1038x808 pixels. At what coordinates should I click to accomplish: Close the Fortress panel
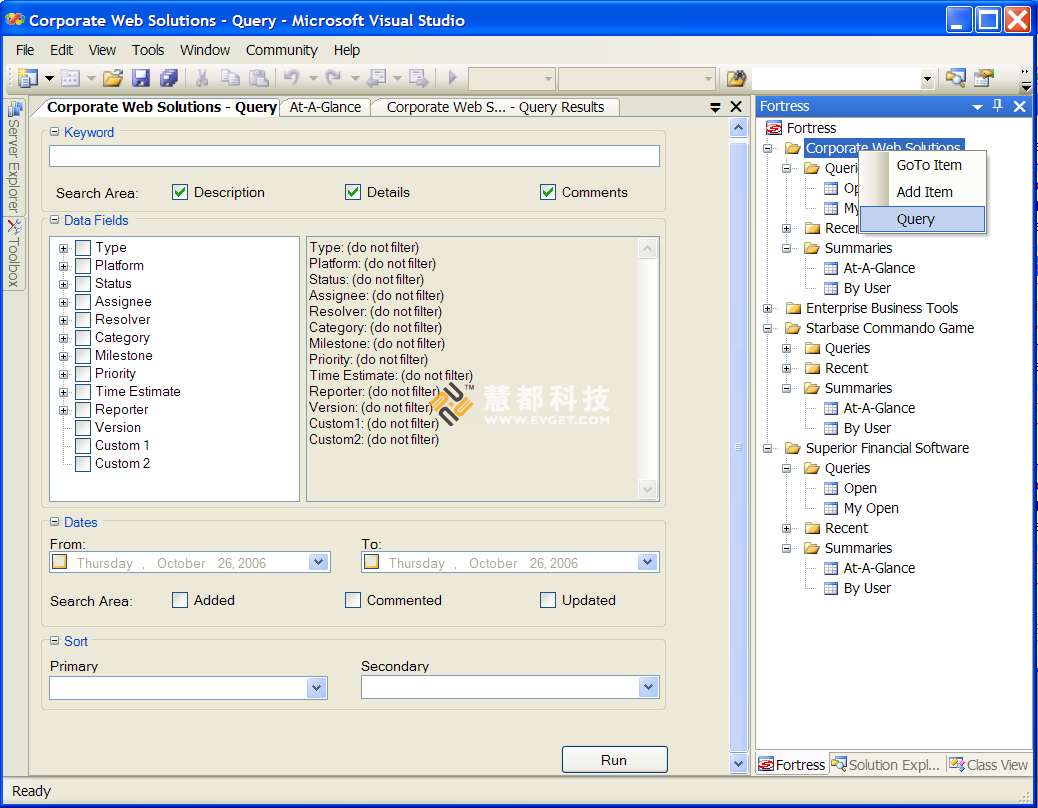(1020, 106)
